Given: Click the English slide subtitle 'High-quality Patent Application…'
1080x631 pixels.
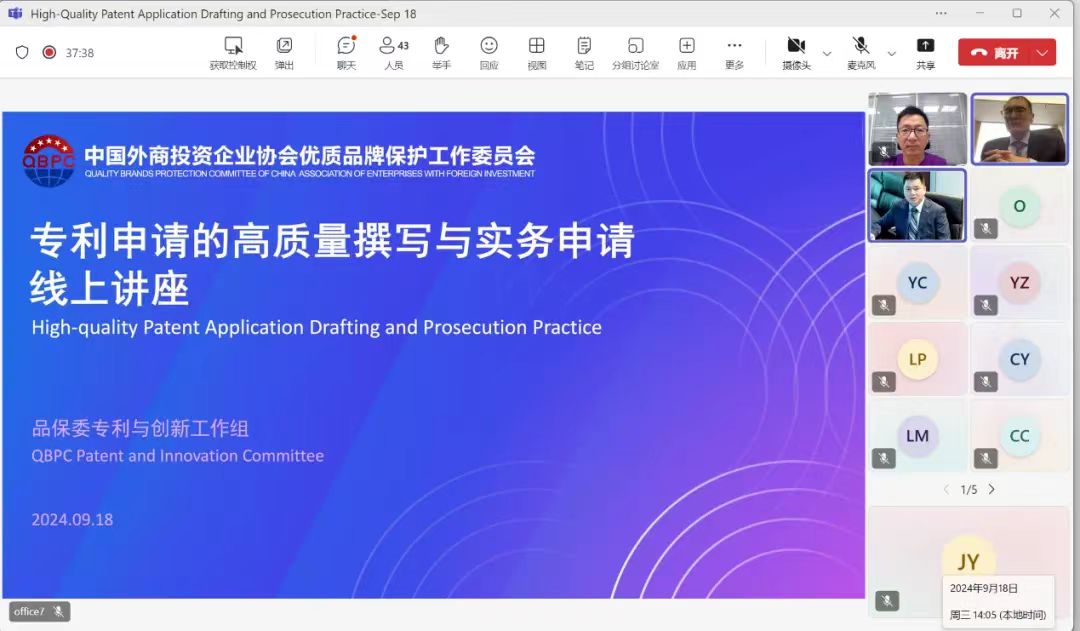Looking at the screenshot, I should 317,327.
